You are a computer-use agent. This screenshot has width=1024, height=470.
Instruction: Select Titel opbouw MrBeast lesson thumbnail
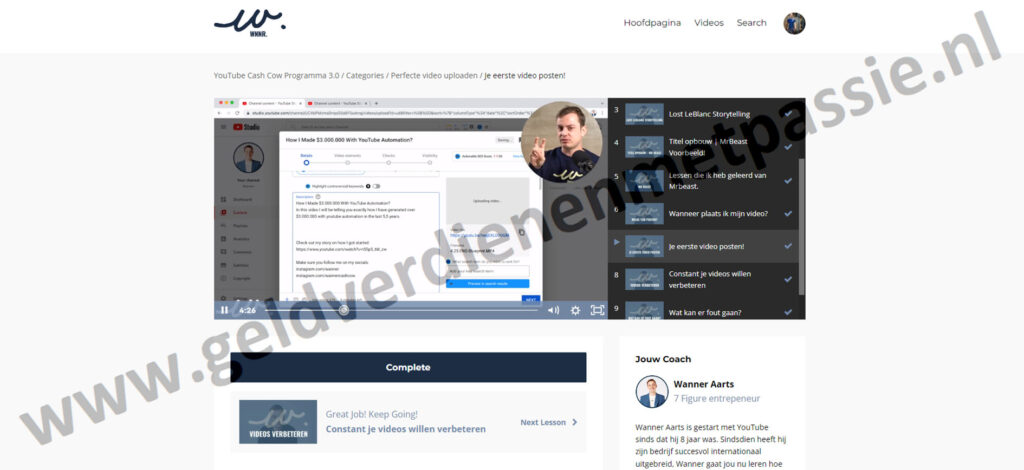click(645, 148)
